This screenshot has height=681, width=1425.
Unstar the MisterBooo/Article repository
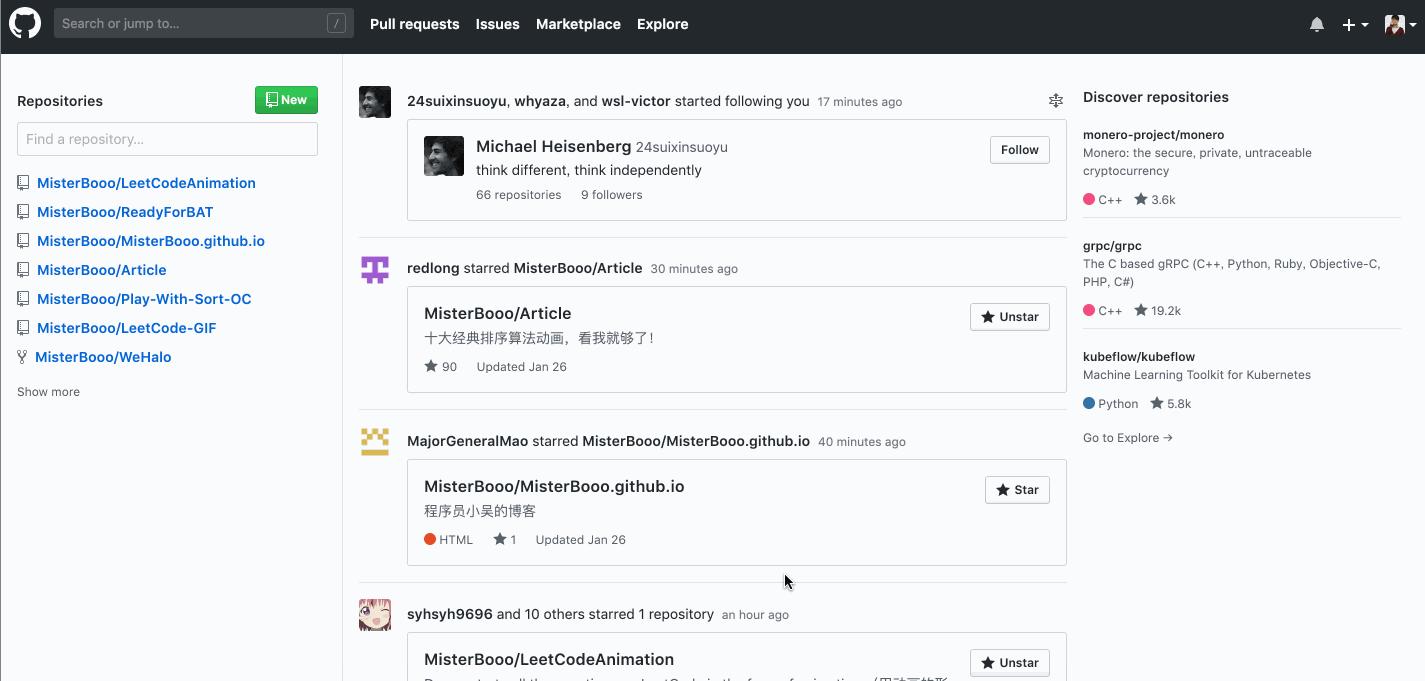coord(1010,317)
